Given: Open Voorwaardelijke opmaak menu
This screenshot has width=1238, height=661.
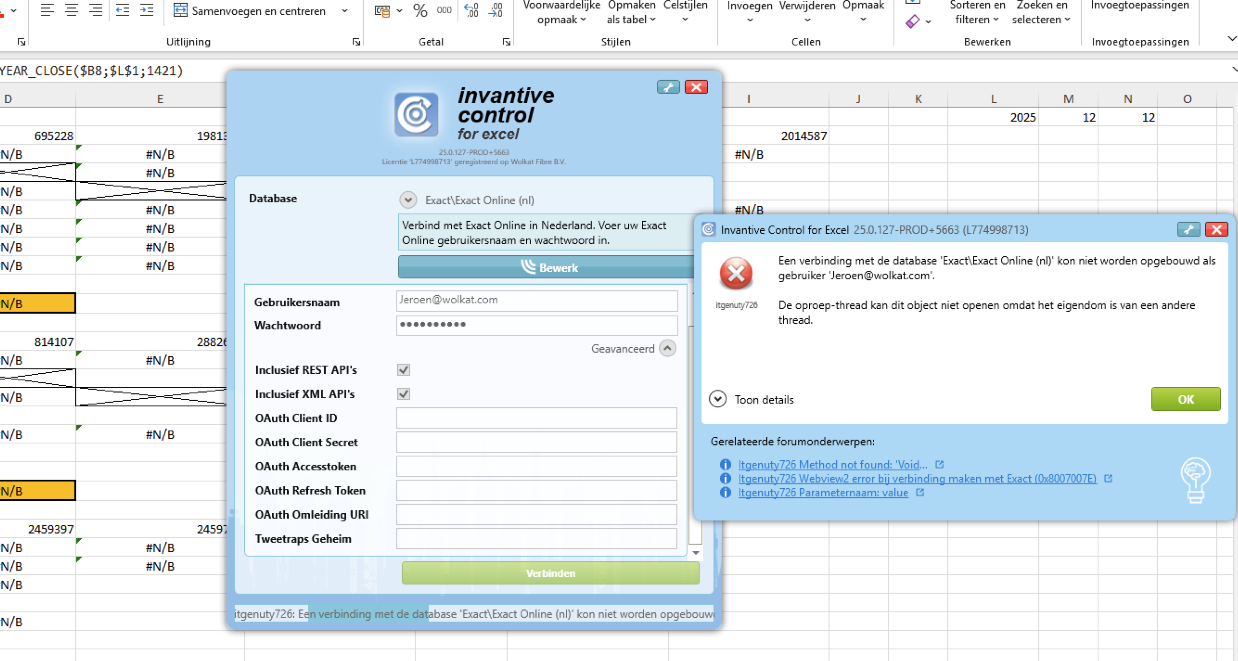Looking at the screenshot, I should (562, 13).
